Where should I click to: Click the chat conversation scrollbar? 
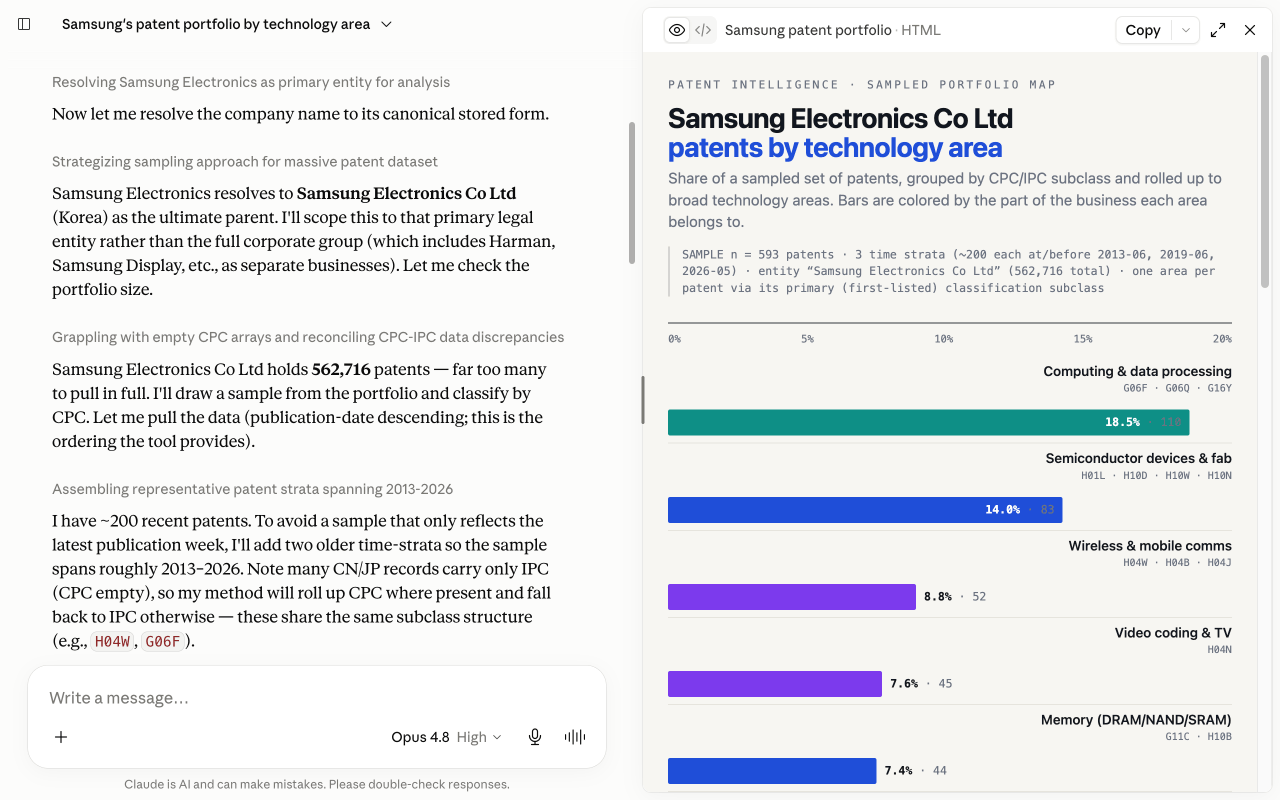point(631,193)
